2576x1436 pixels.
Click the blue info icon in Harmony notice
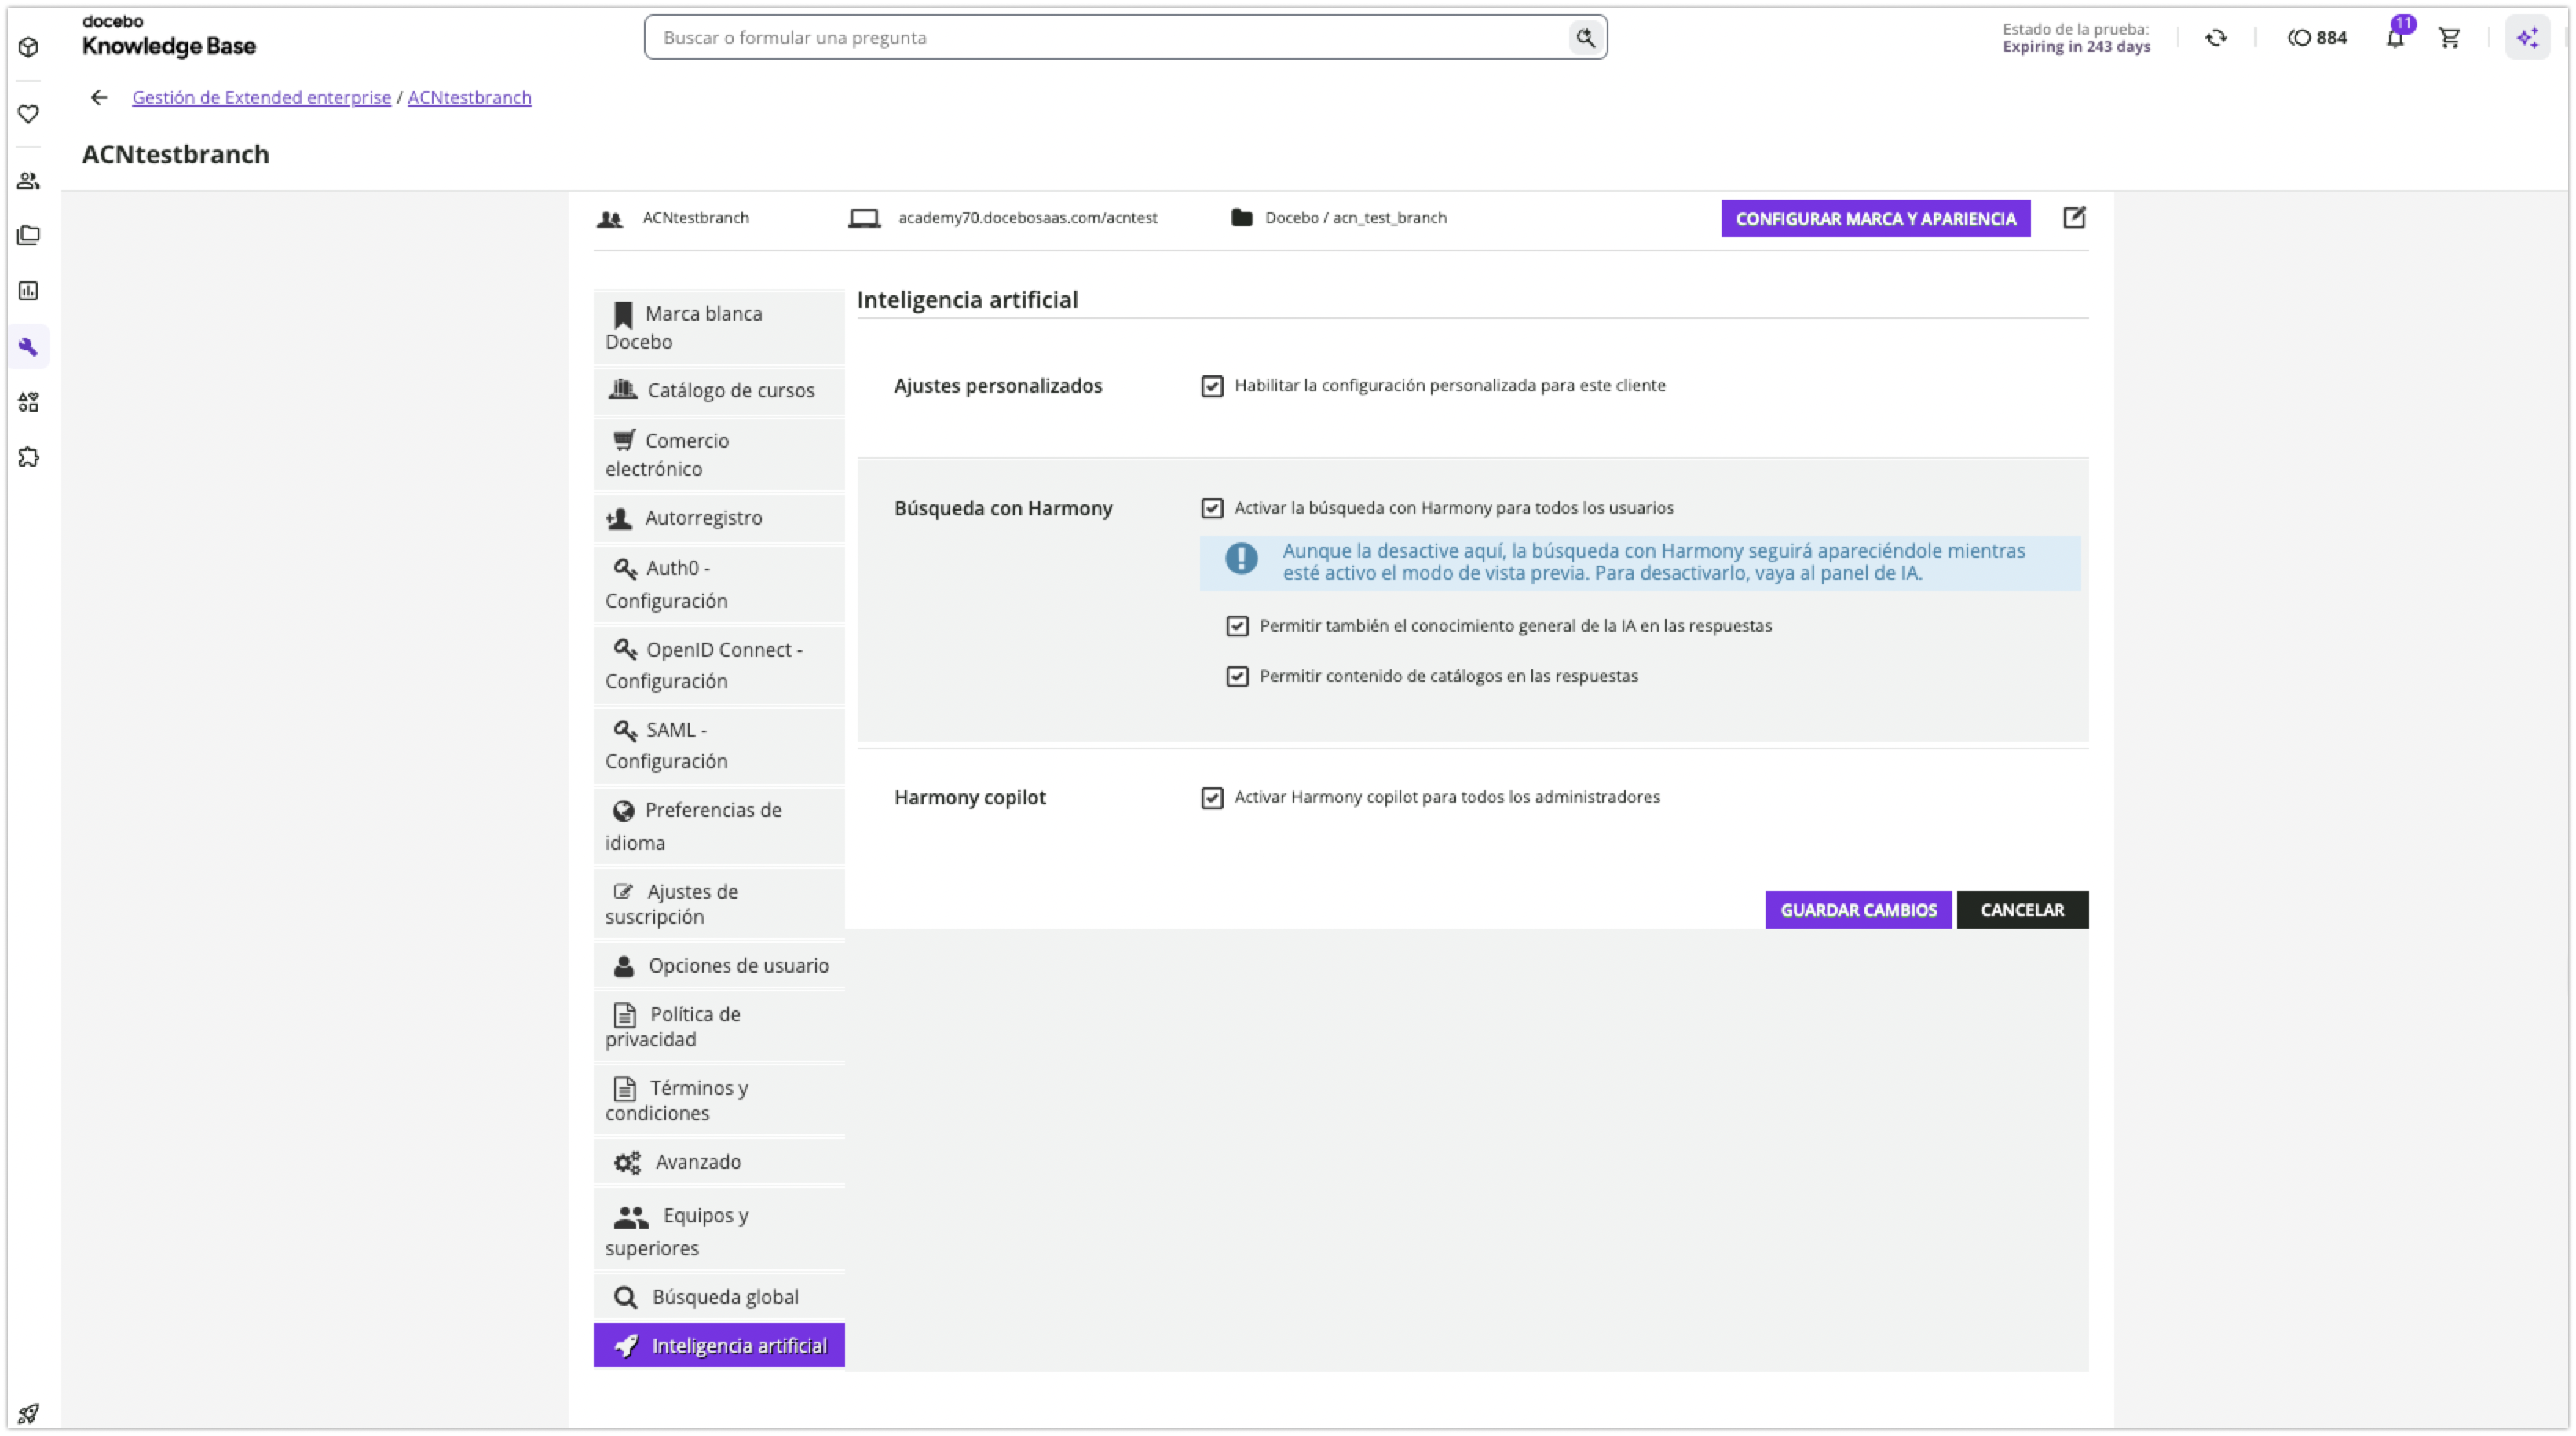pyautogui.click(x=1241, y=559)
